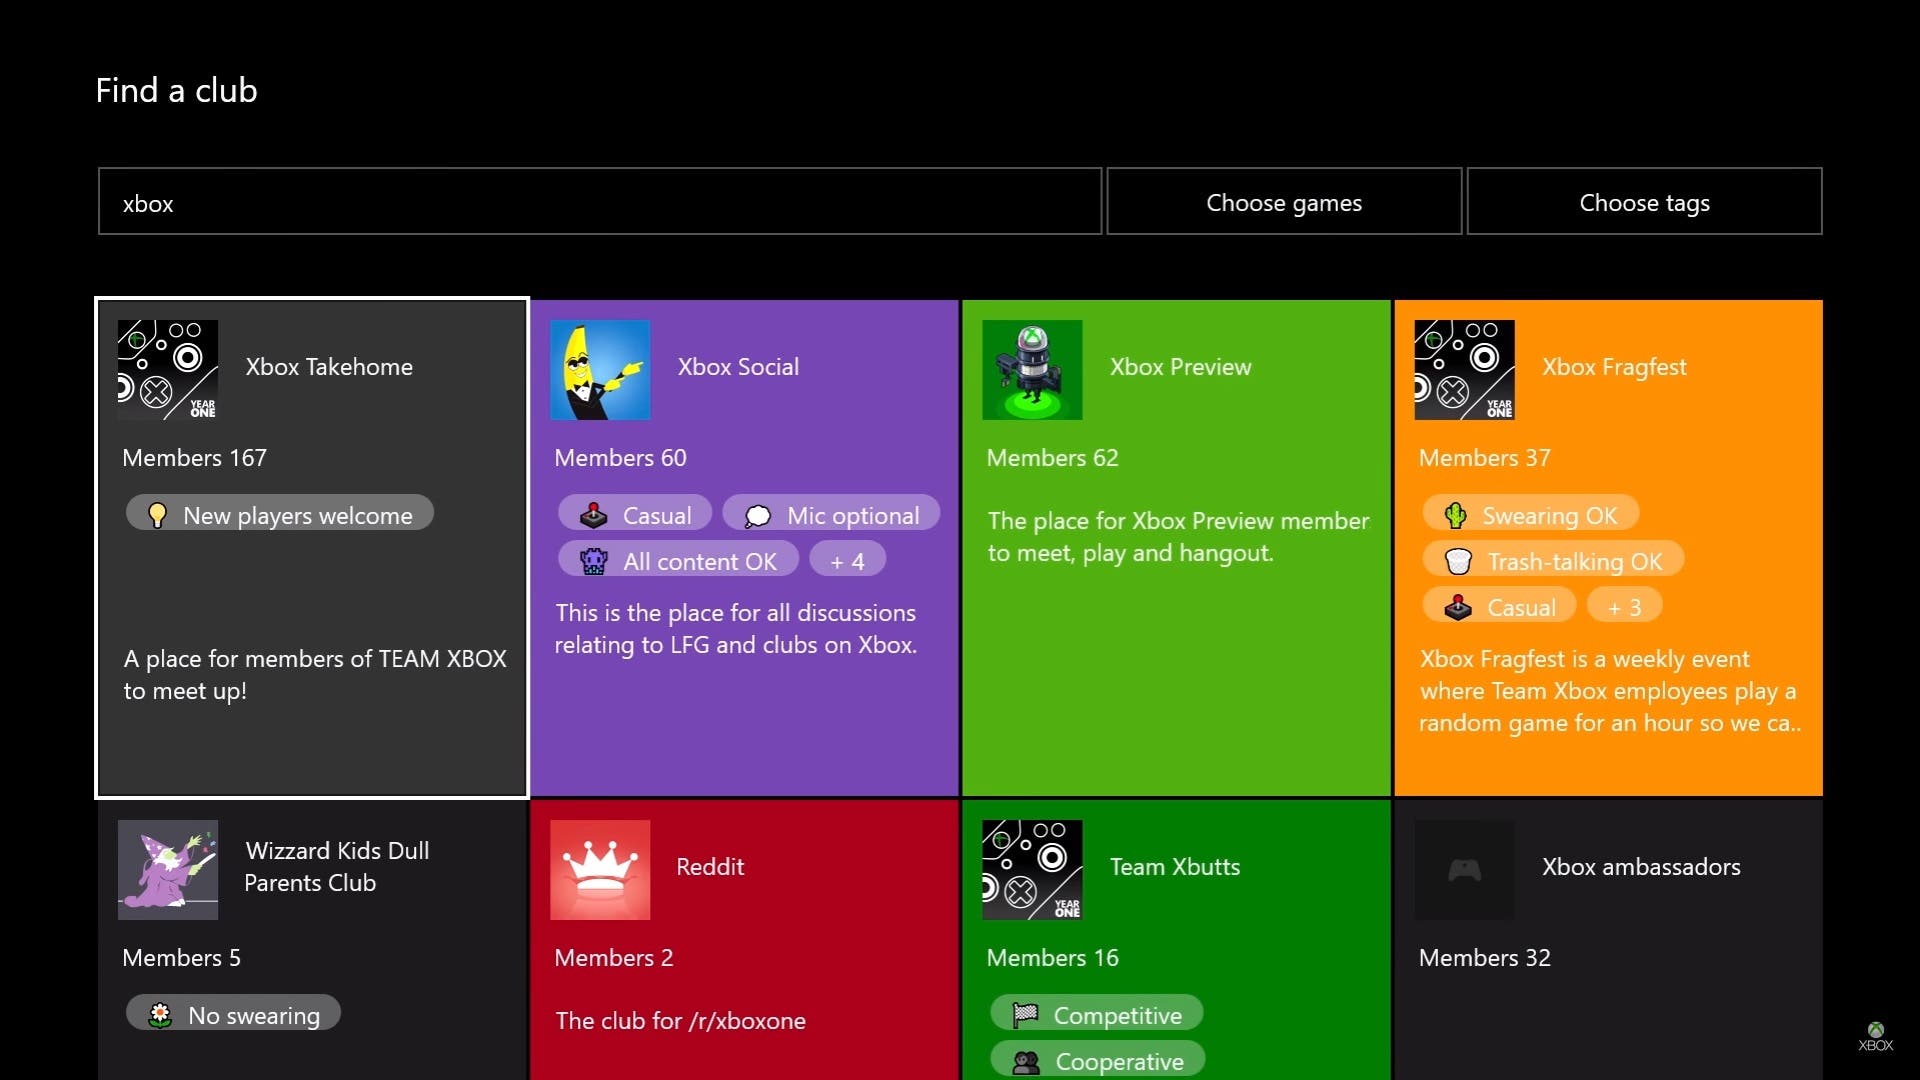Open the Wizzard Kids wizard avatar
This screenshot has width=1920, height=1080.
click(168, 870)
